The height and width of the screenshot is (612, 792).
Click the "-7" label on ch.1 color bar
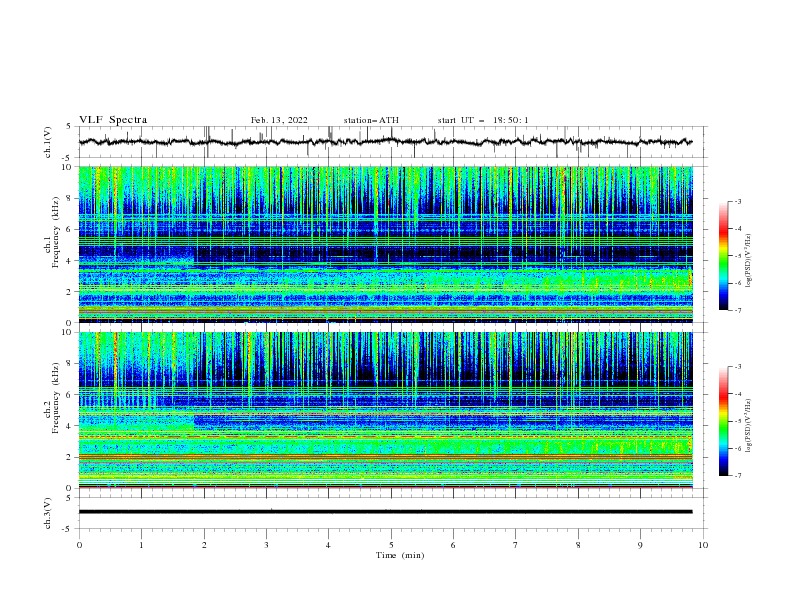[738, 310]
